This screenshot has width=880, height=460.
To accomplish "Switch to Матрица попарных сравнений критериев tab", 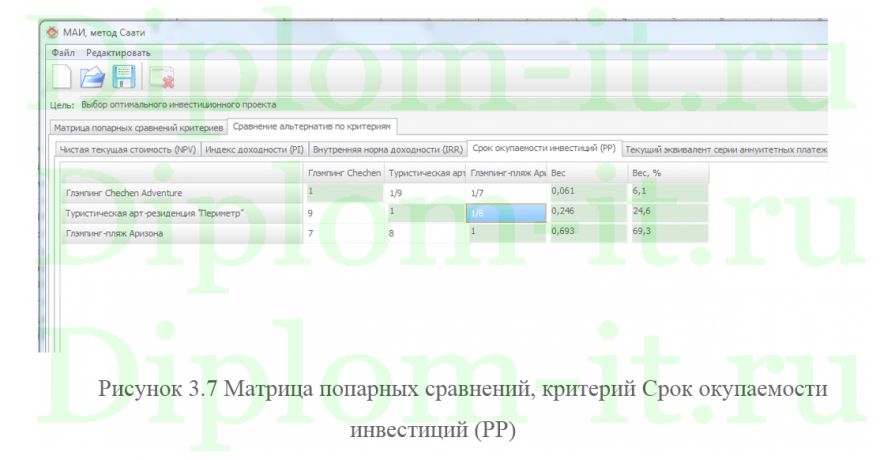I will [x=138, y=128].
